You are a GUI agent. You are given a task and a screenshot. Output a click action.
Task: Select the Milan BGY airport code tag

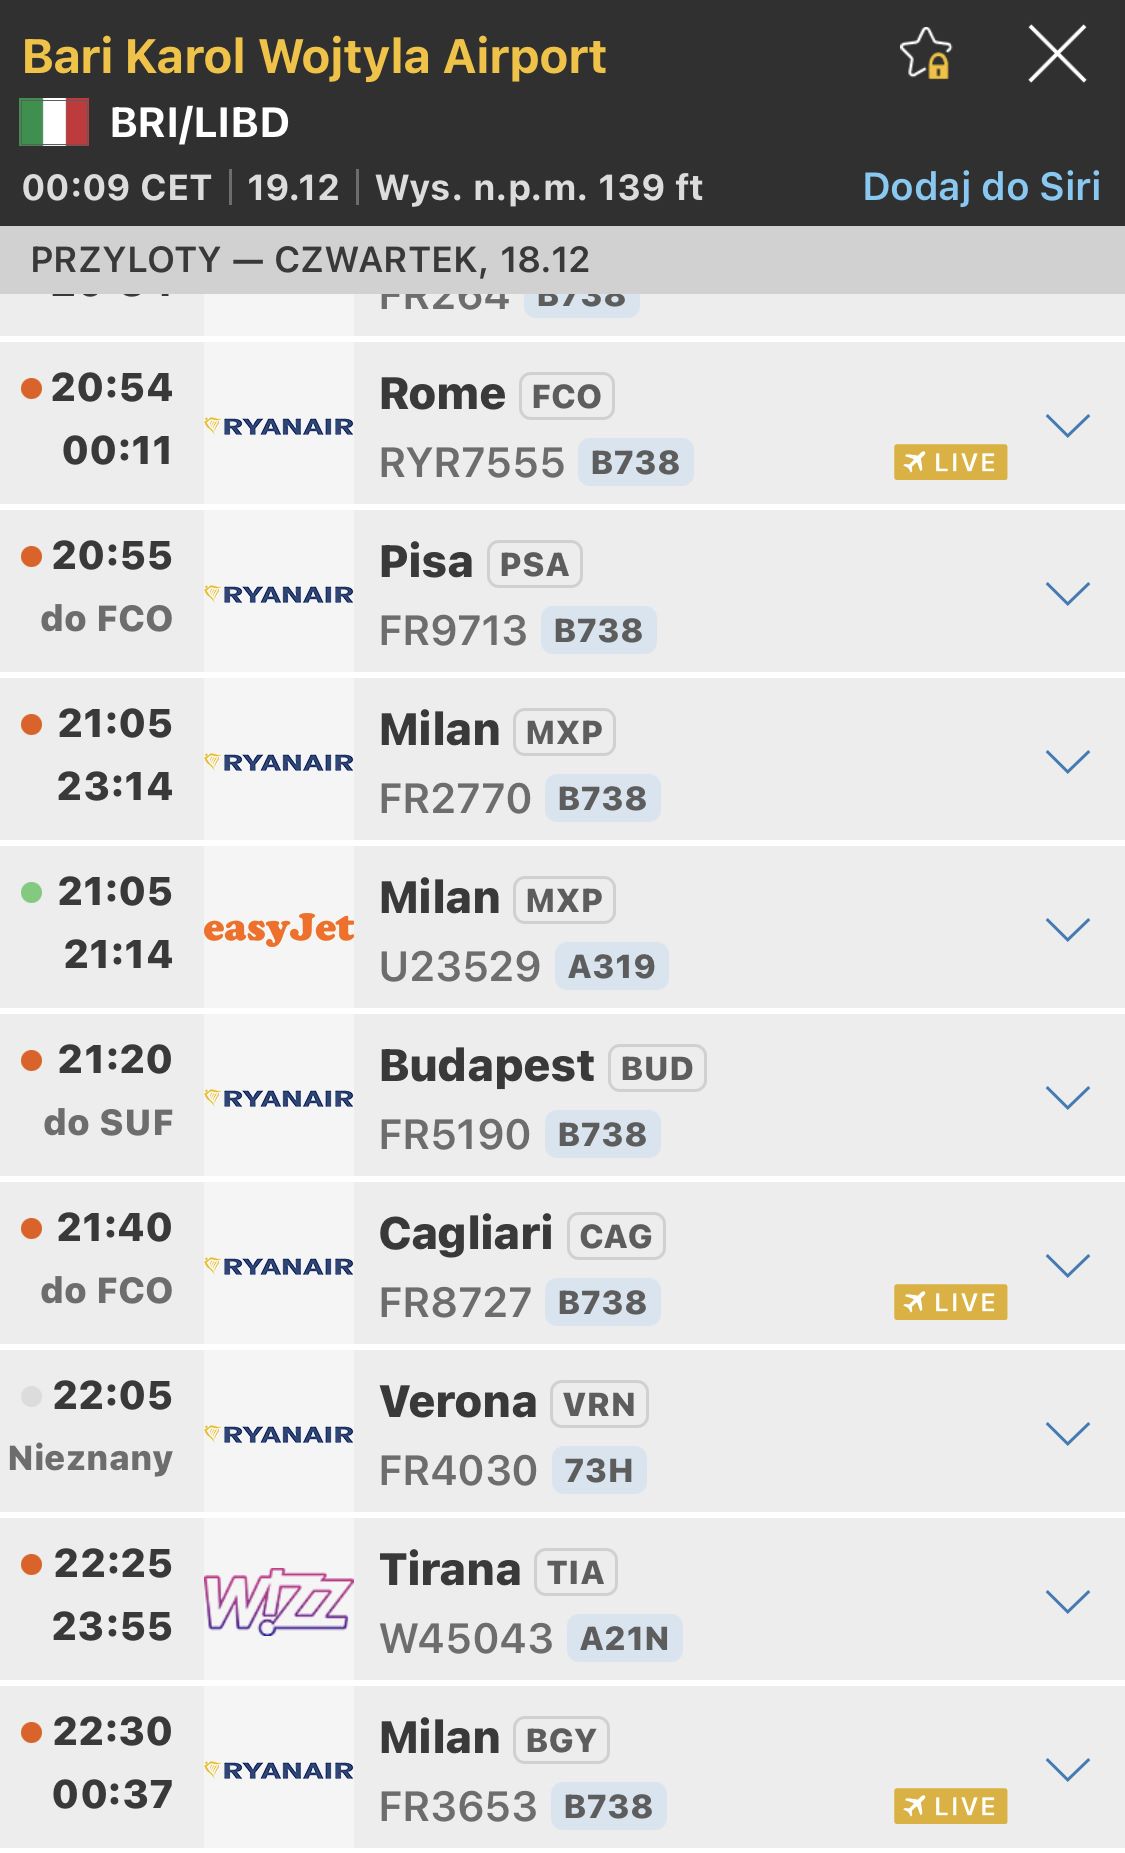(561, 1740)
